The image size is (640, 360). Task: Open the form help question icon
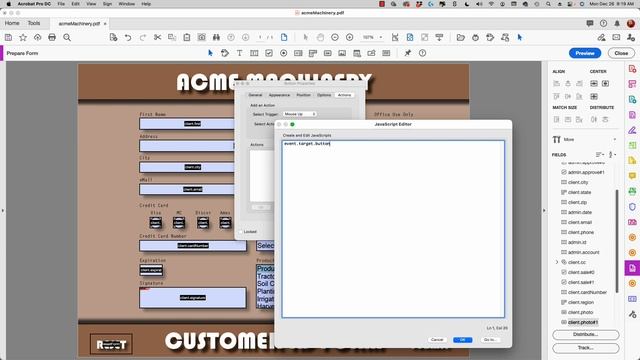422,53
